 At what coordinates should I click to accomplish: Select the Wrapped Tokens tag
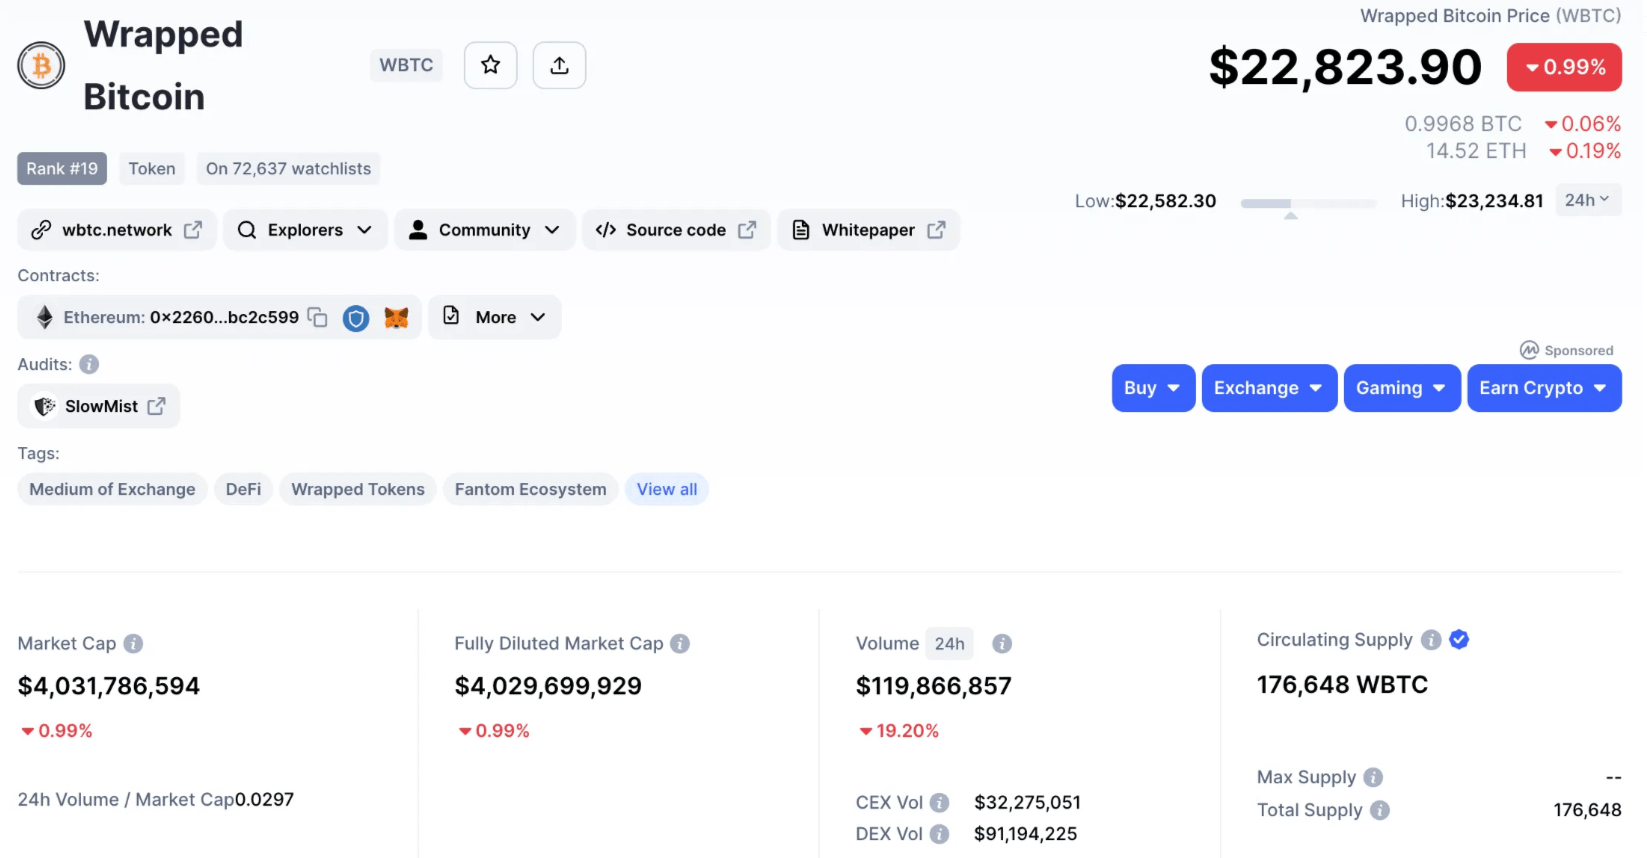358,489
